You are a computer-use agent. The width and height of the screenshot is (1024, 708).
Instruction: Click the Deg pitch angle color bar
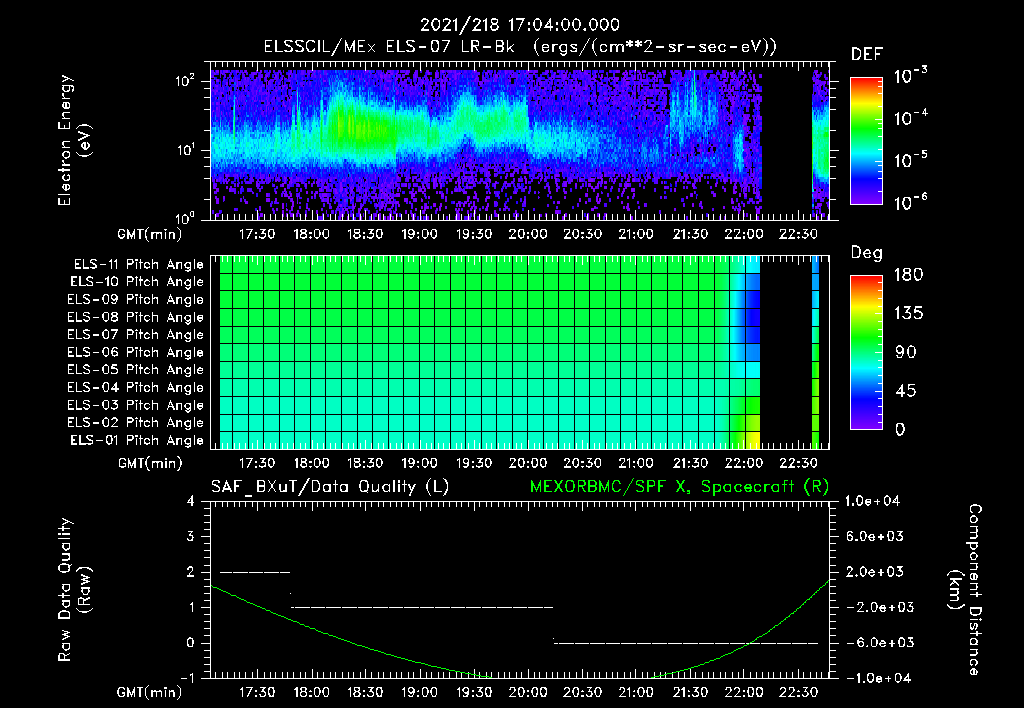coord(866,352)
